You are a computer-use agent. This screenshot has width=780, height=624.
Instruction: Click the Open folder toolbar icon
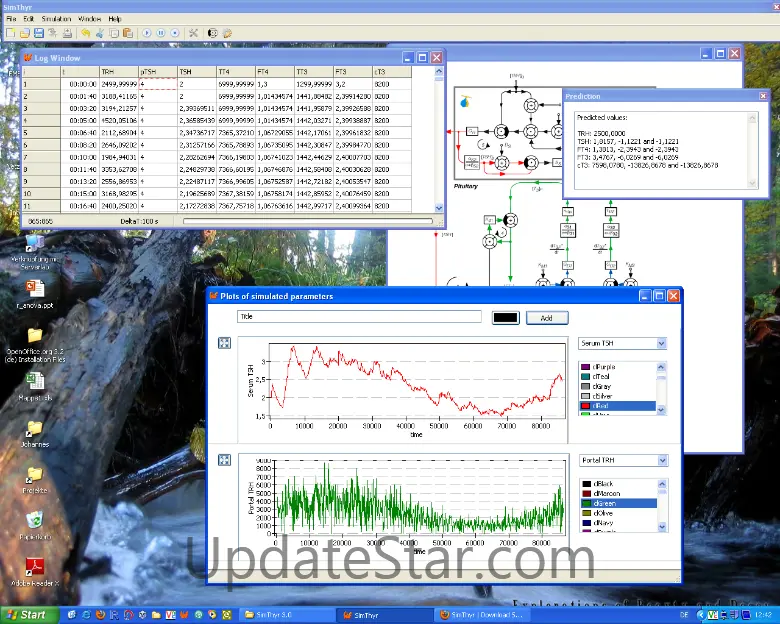click(24, 33)
